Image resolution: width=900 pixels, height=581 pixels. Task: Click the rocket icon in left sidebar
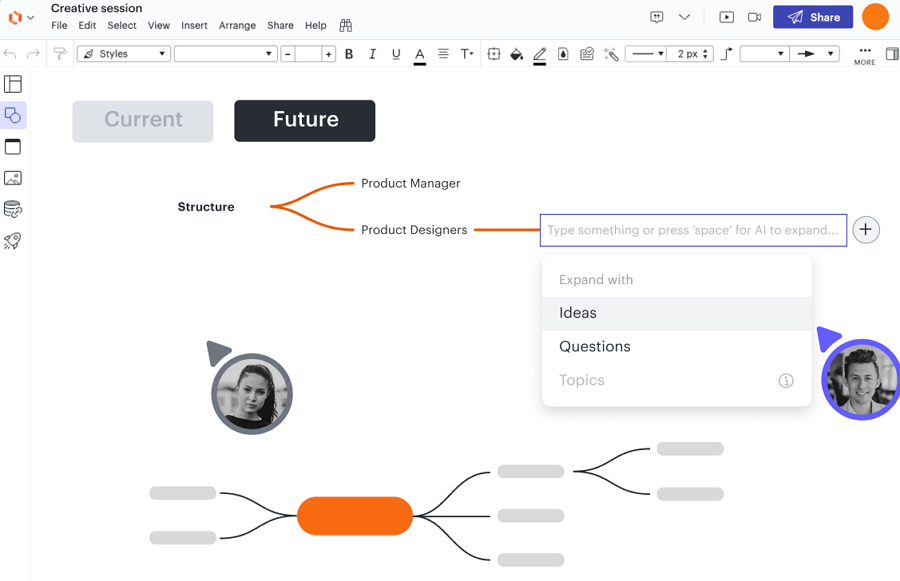point(13,241)
